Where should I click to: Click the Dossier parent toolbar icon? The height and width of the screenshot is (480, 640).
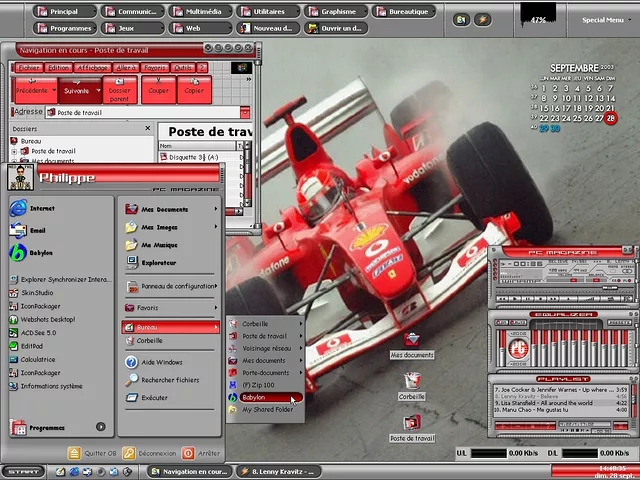tap(121, 90)
